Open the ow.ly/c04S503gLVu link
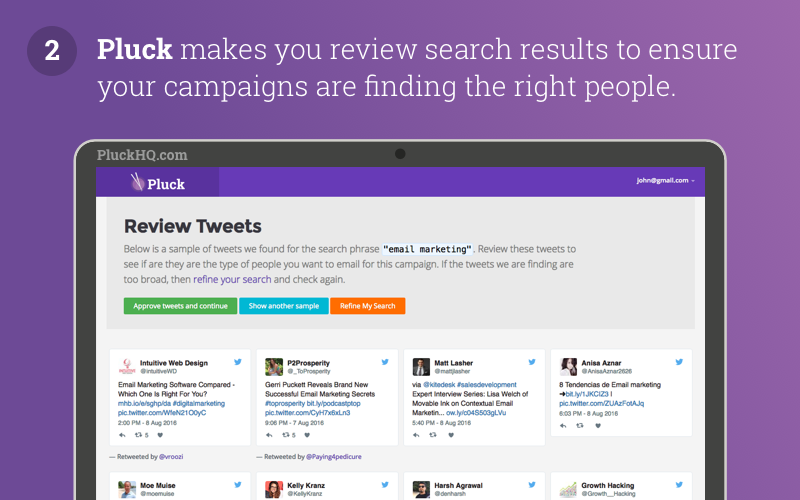Image resolution: width=800 pixels, height=500 pixels. point(476,412)
